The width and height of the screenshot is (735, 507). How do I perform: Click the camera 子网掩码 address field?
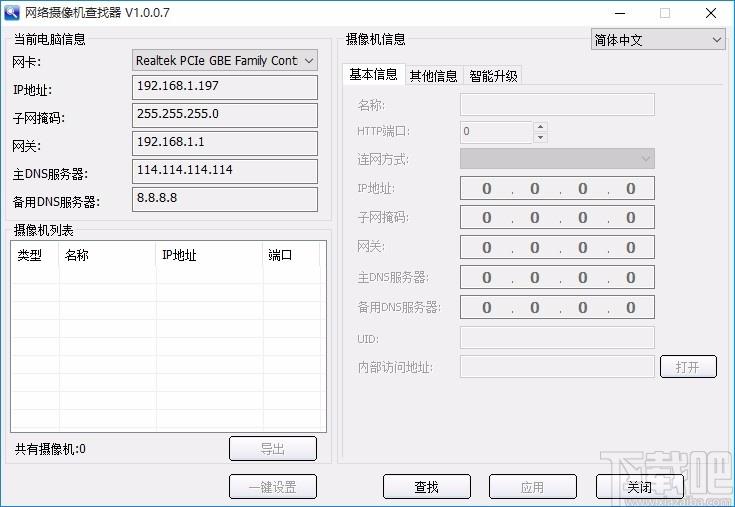pos(557,217)
